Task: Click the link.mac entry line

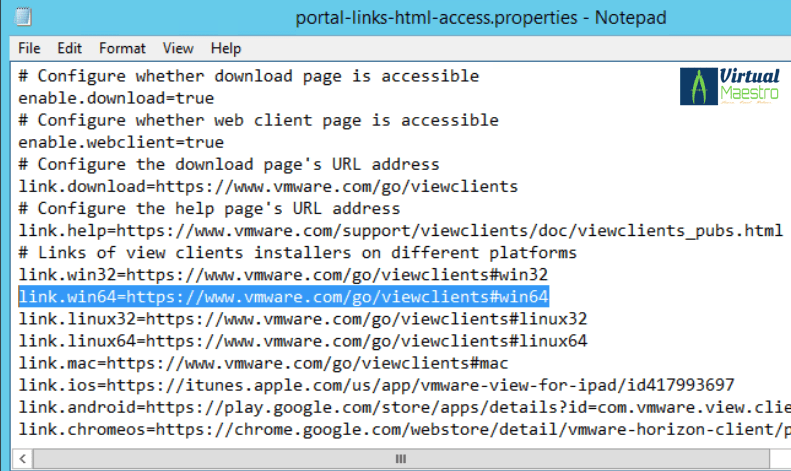Action: pyautogui.click(x=262, y=363)
